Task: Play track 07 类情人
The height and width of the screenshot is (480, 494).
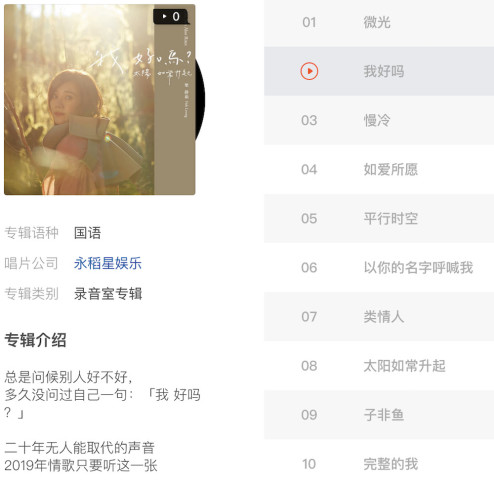Action: coord(379,316)
